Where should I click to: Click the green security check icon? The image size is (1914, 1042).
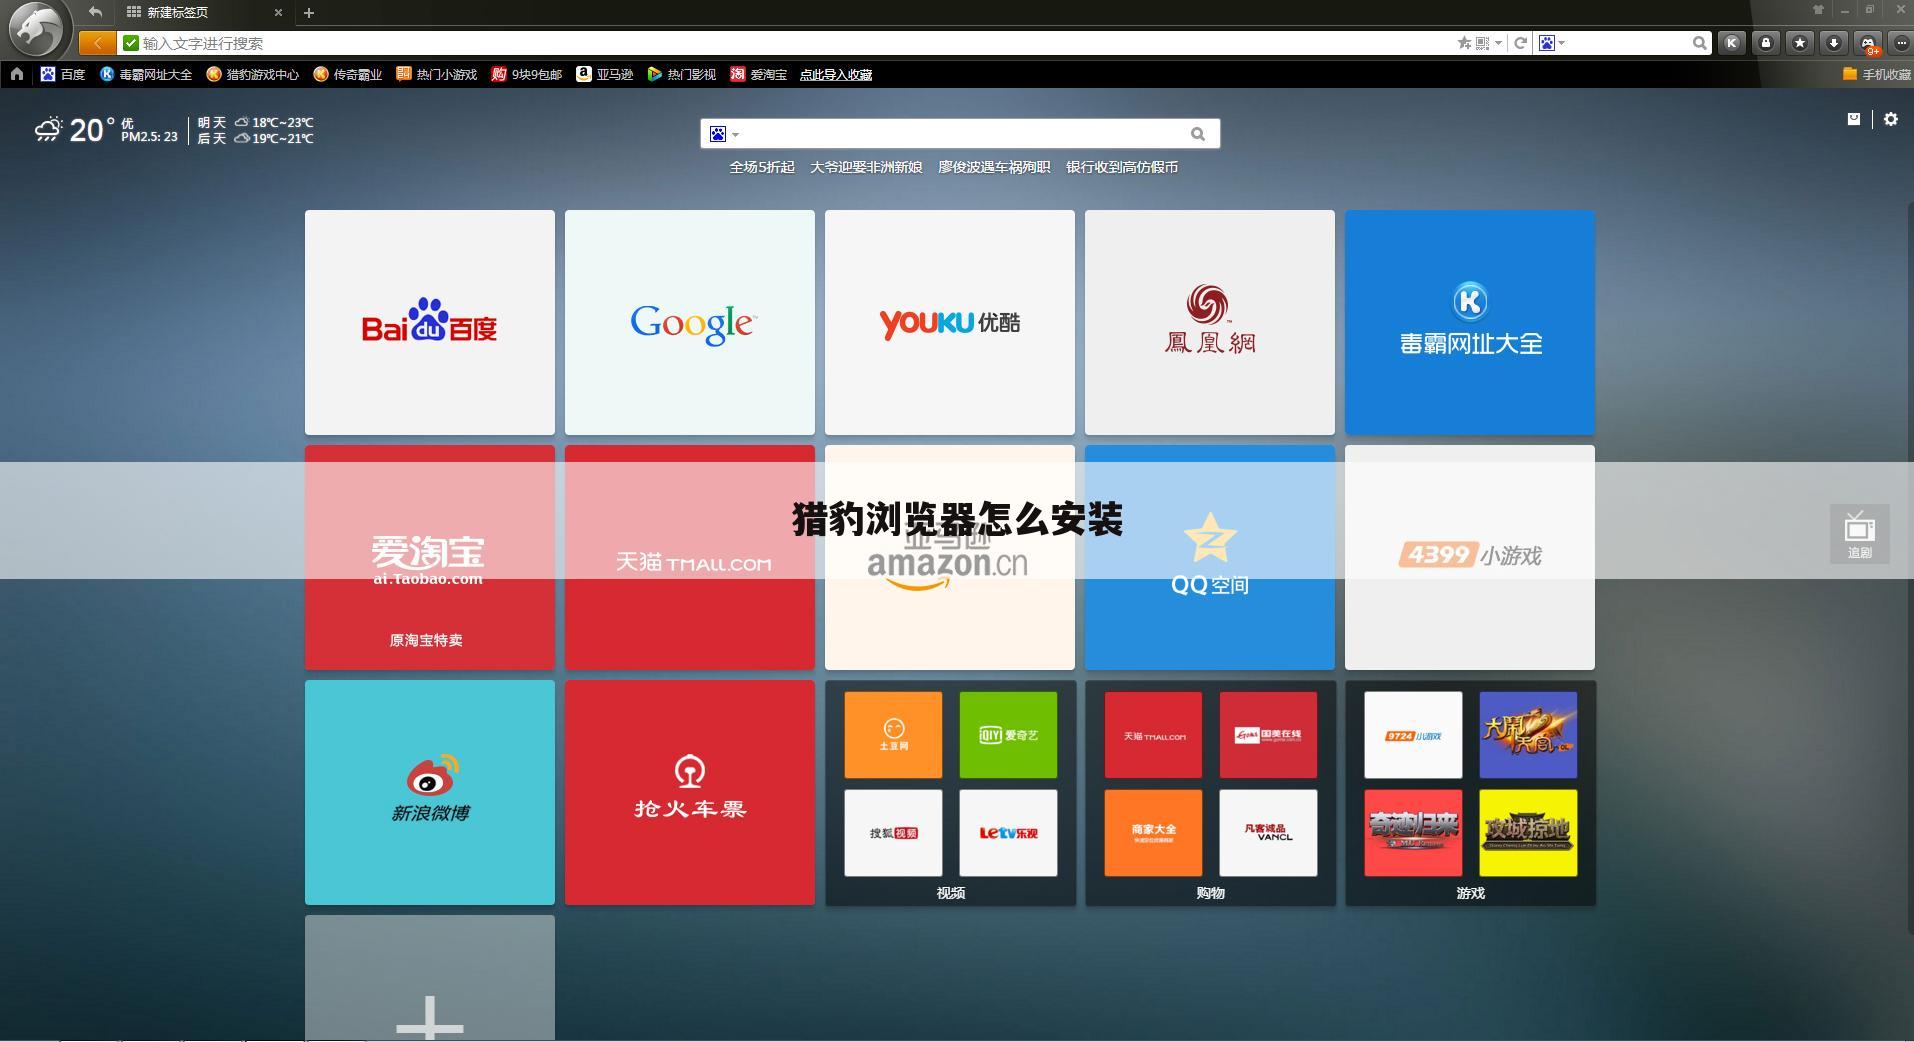click(131, 43)
